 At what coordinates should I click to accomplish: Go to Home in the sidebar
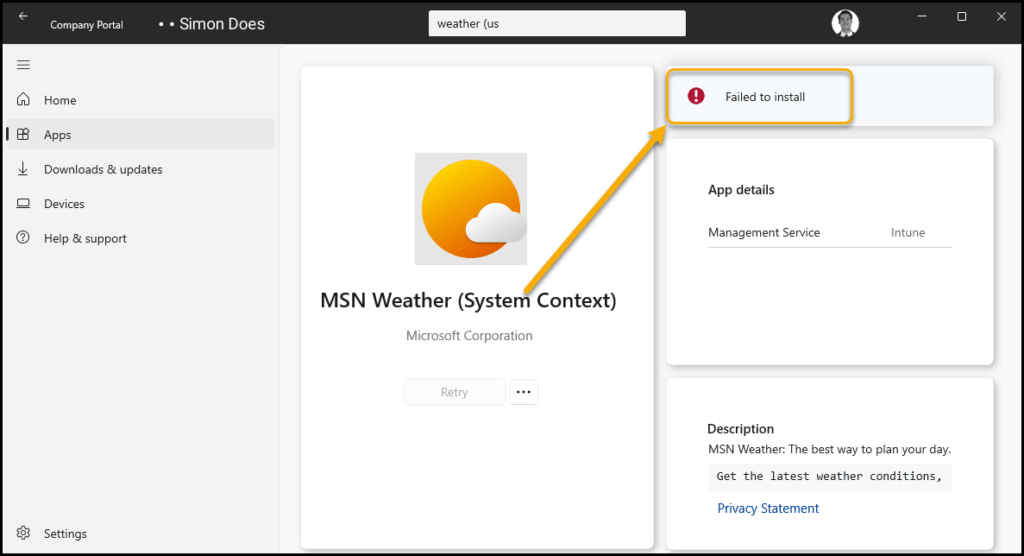(60, 100)
